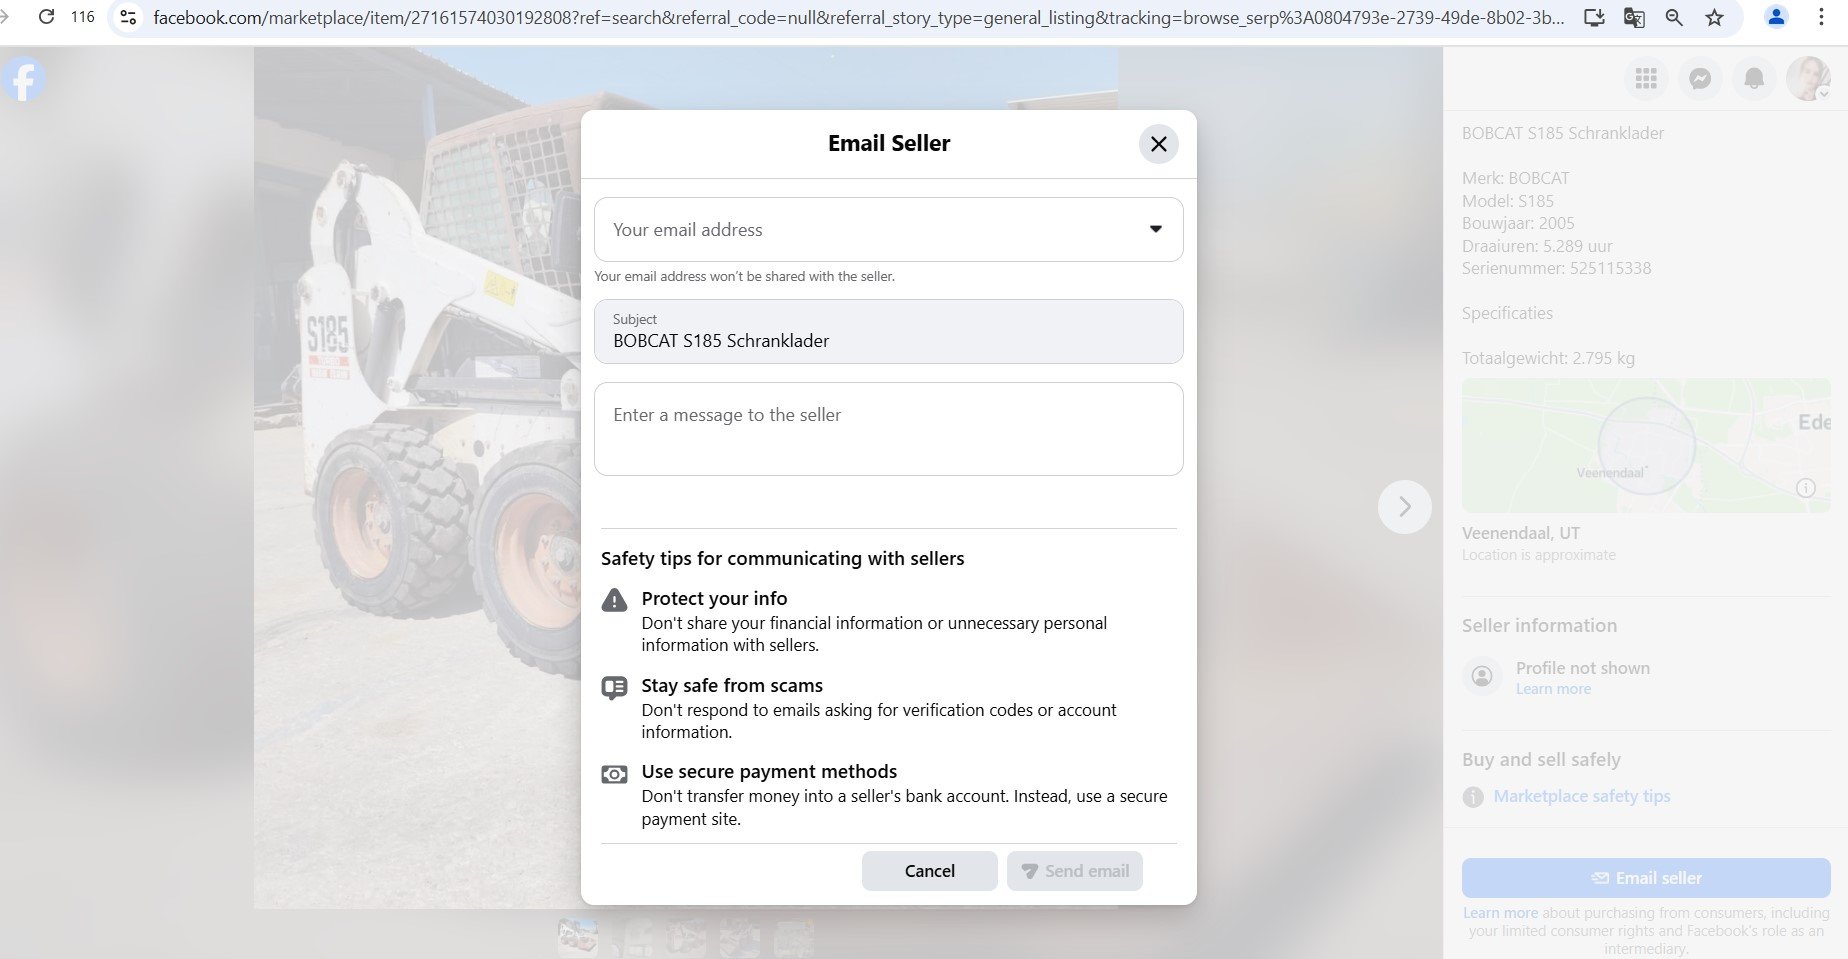The width and height of the screenshot is (1848, 959).
Task: Open Chrome profile icon
Action: (1777, 17)
